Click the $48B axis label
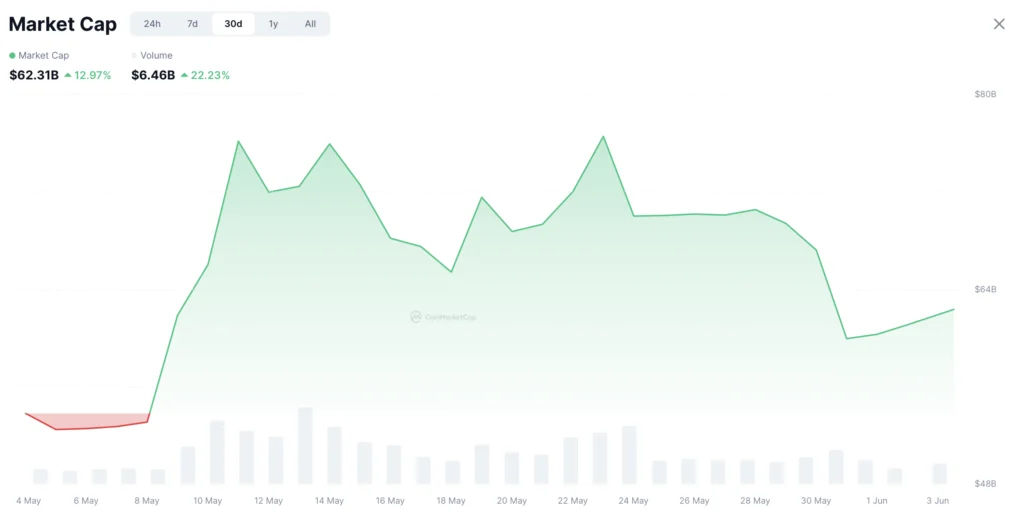Viewport: 1024px width, 516px height. pos(985,483)
